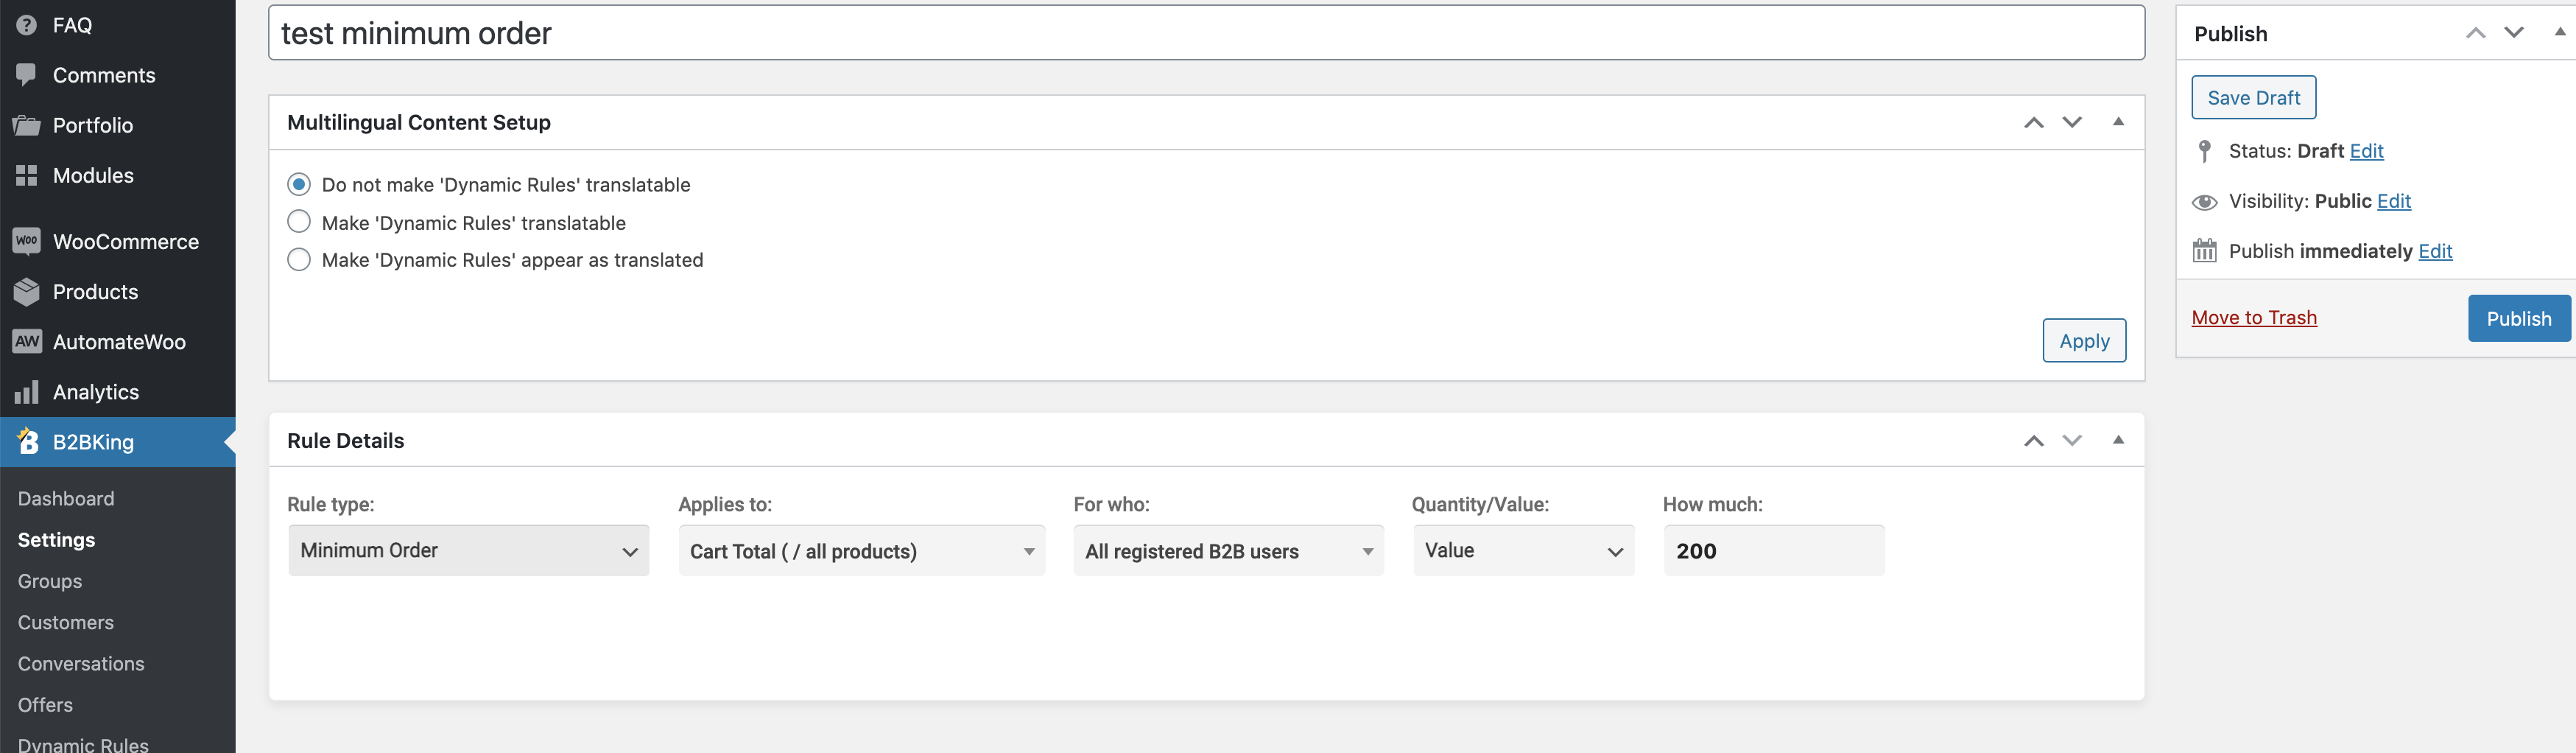The width and height of the screenshot is (2576, 753).
Task: Click Apply in Multilingual Content Setup
Action: (x=2084, y=340)
